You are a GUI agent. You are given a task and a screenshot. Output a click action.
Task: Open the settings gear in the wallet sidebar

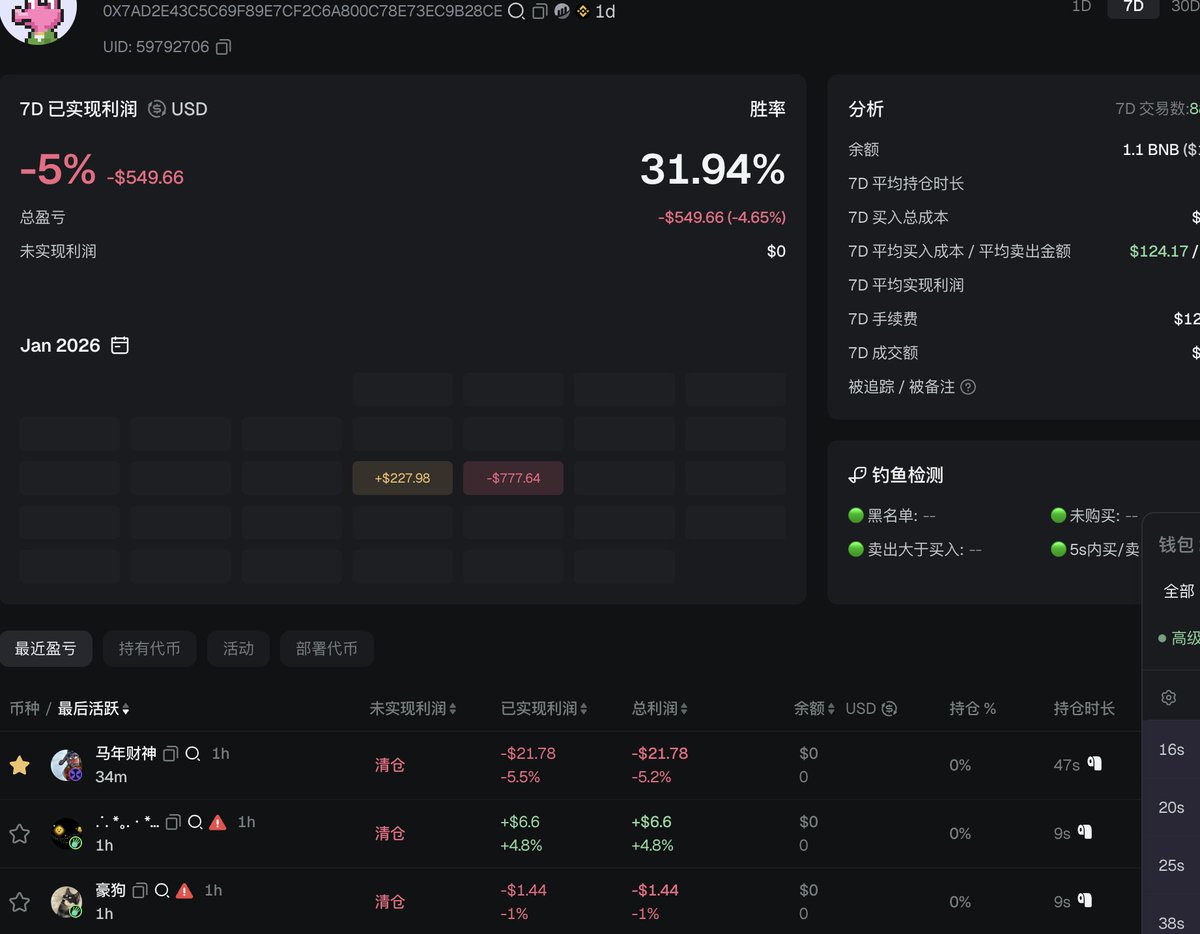(x=1169, y=697)
